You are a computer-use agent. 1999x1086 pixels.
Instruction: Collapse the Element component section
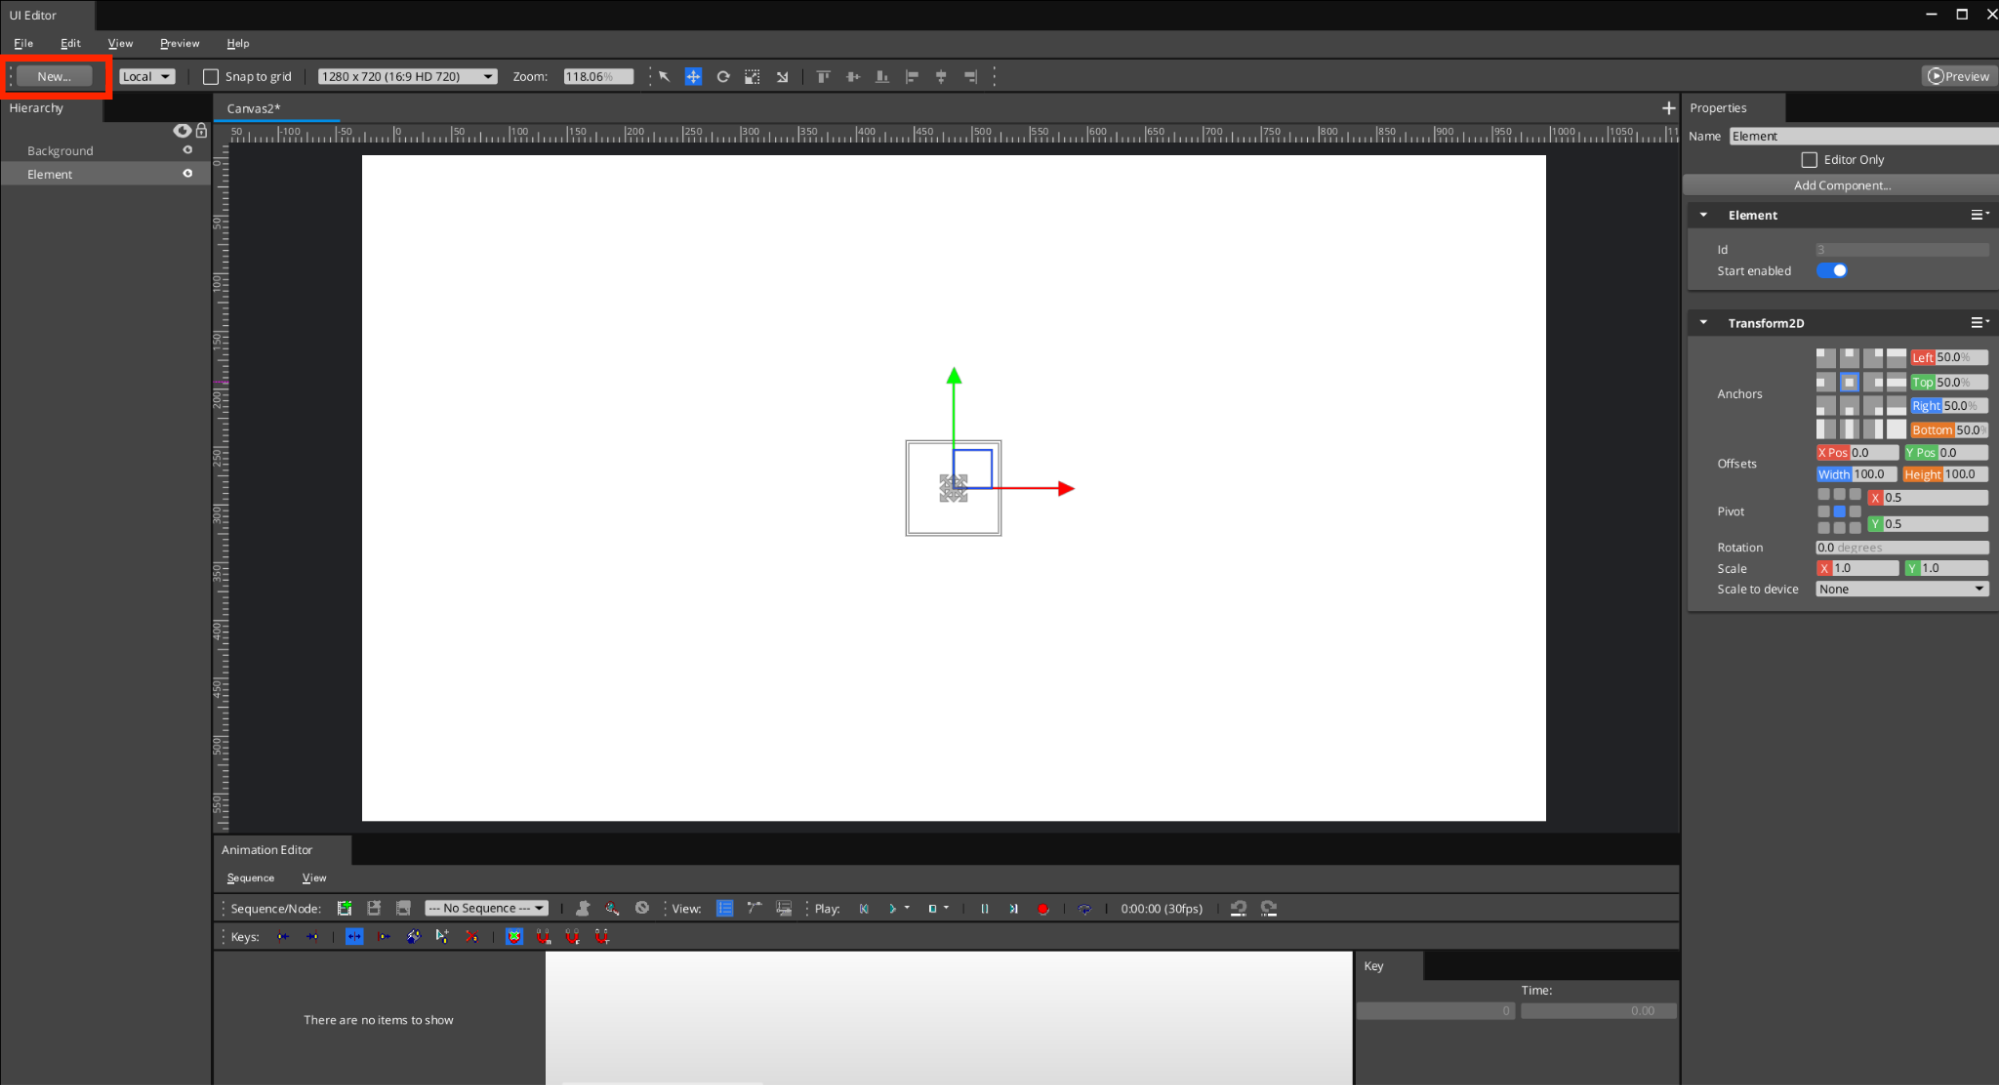click(x=1704, y=215)
